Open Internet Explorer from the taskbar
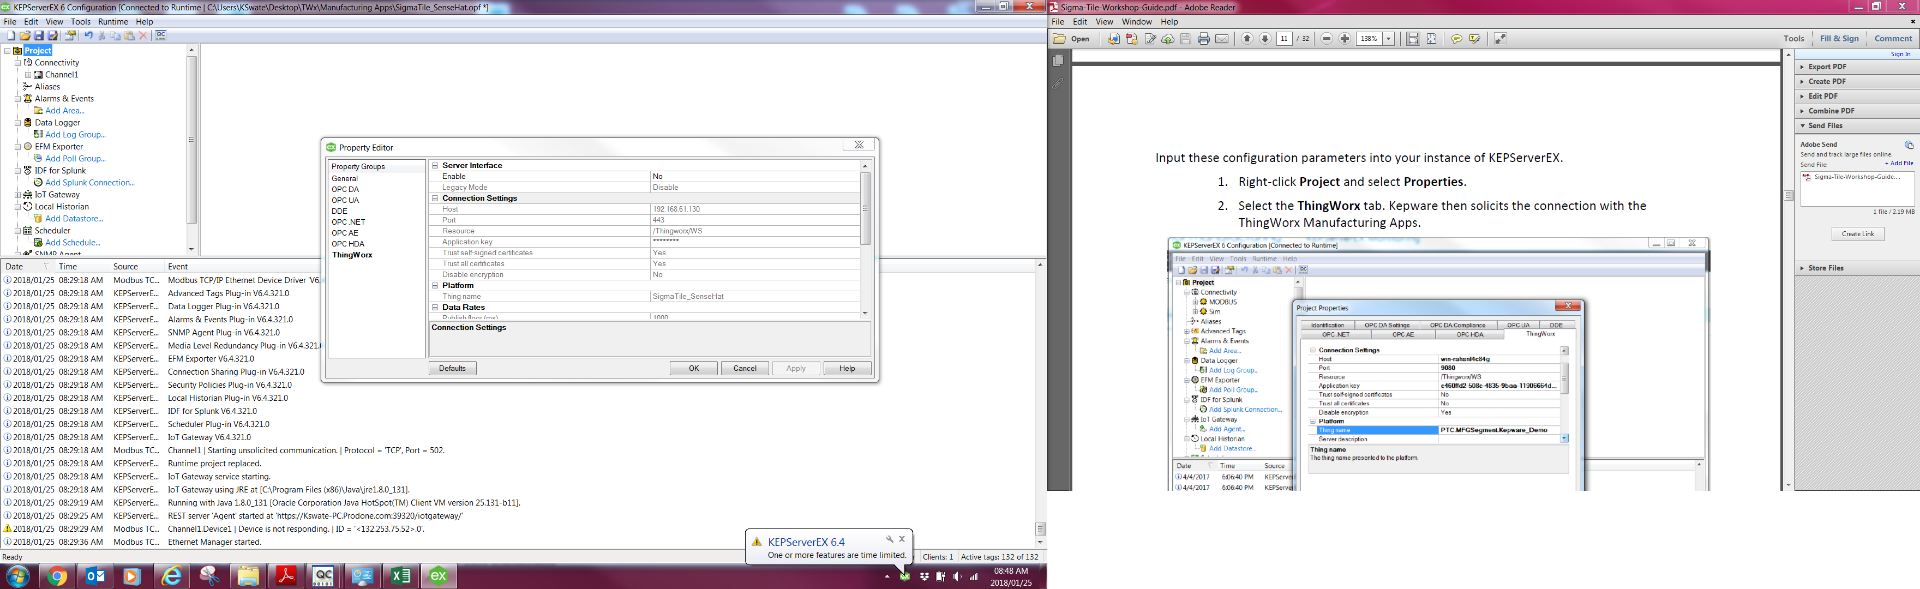Viewport: 1920px width, 589px height. point(172,576)
